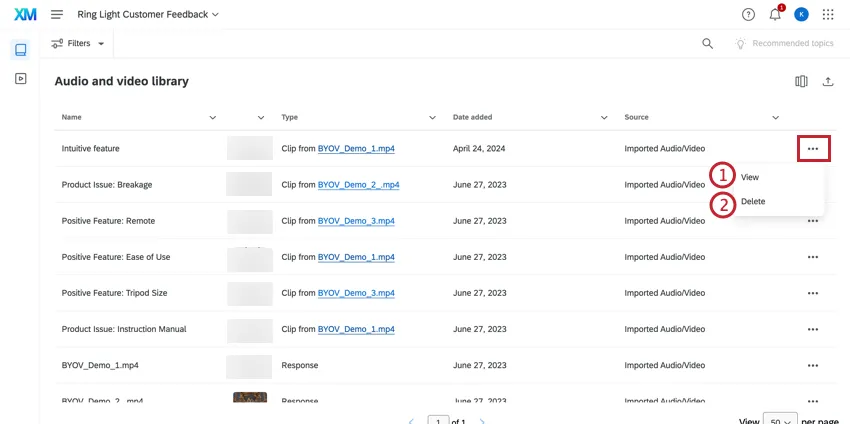This screenshot has height=424, width=850.
Task: Expand the Ring Light Customer Feedback dropdown
Action: click(x=147, y=15)
